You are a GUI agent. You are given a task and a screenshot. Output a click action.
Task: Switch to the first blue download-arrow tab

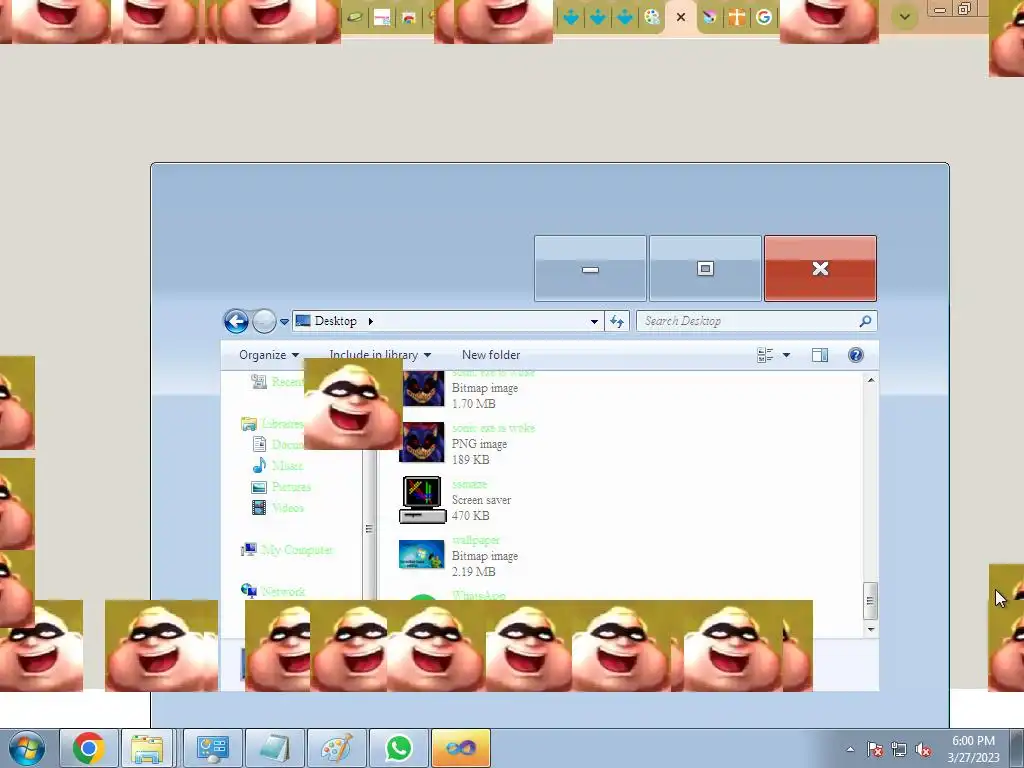[x=571, y=18]
